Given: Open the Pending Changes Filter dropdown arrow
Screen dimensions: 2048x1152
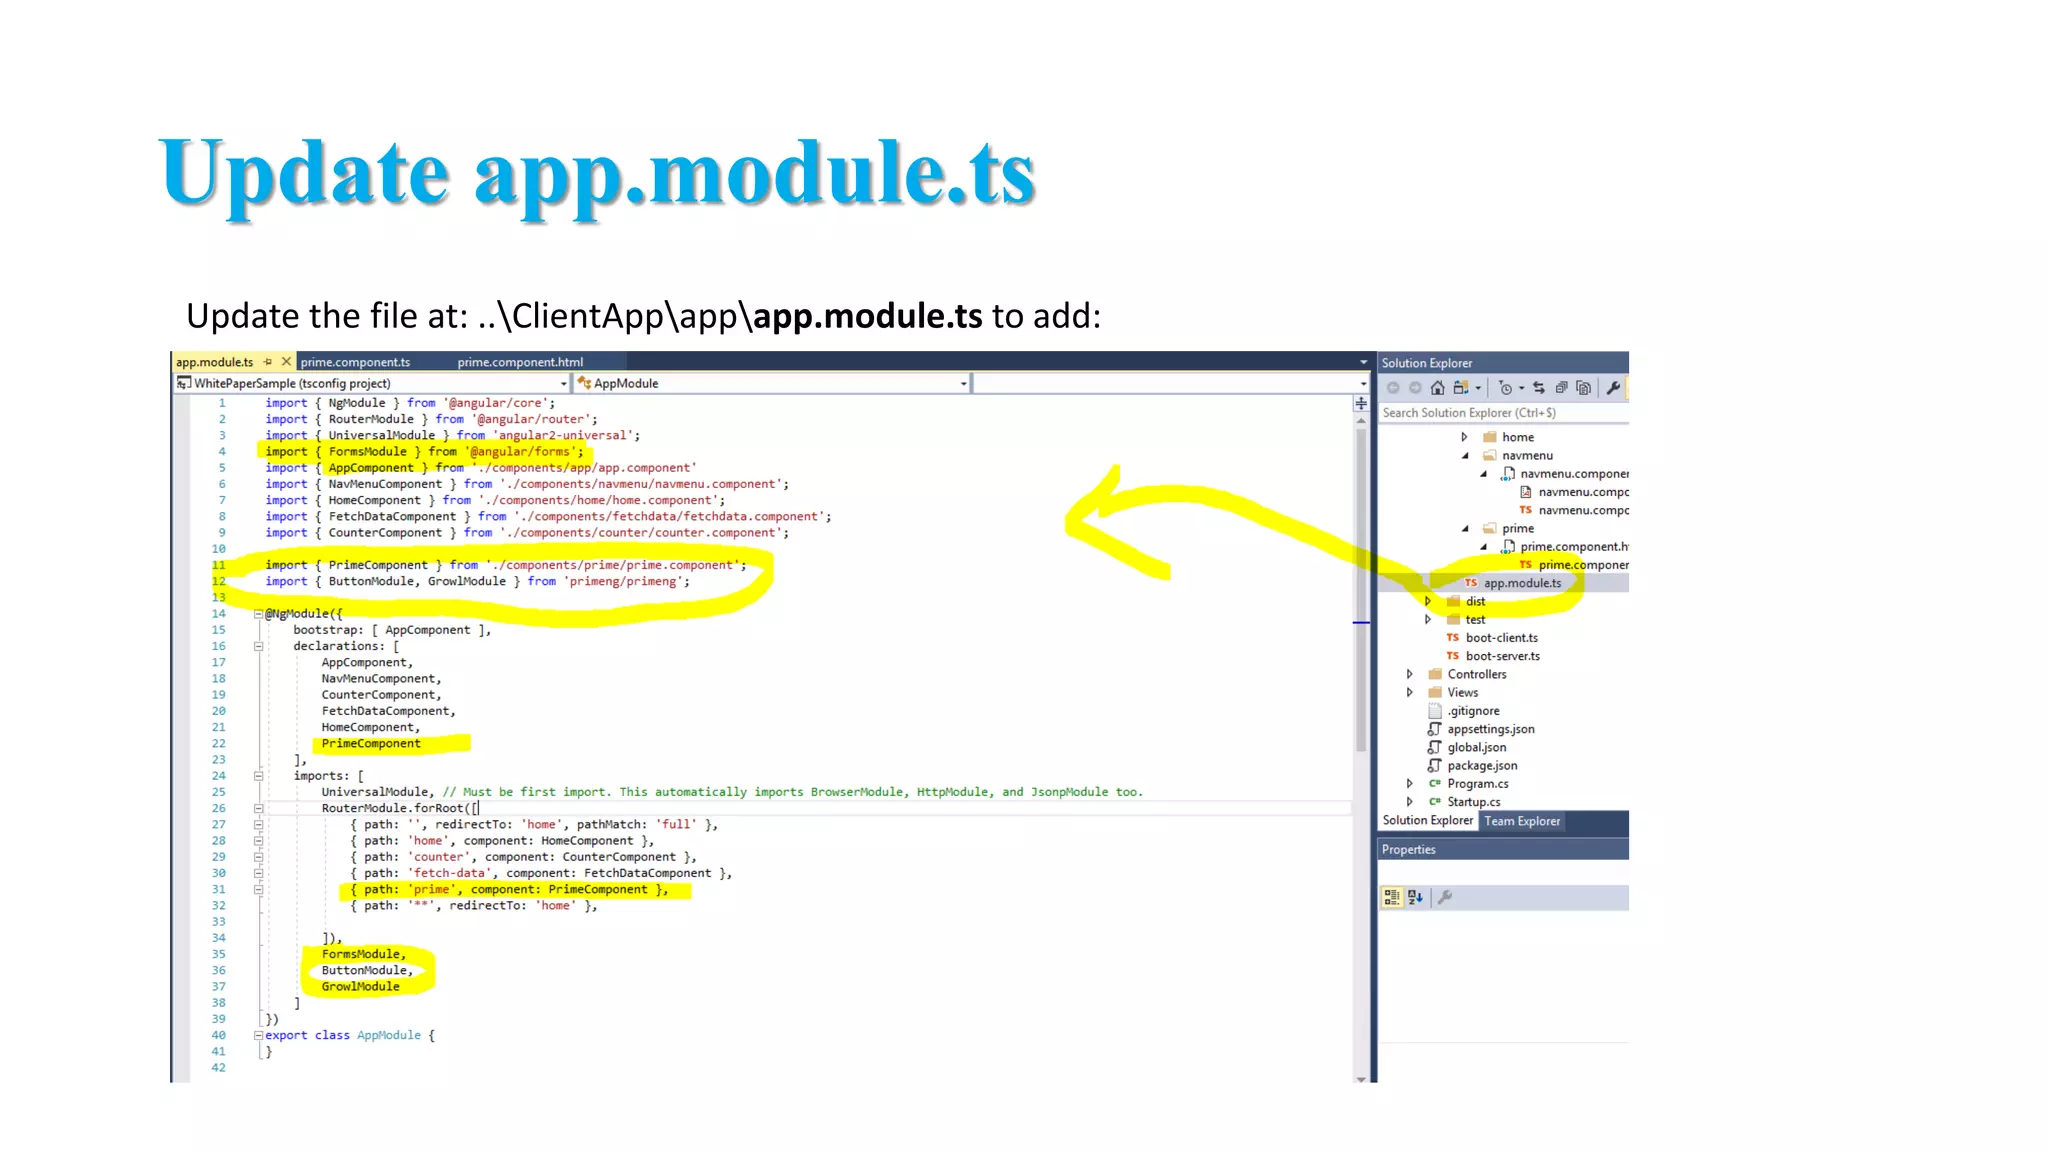Looking at the screenshot, I should [1522, 389].
